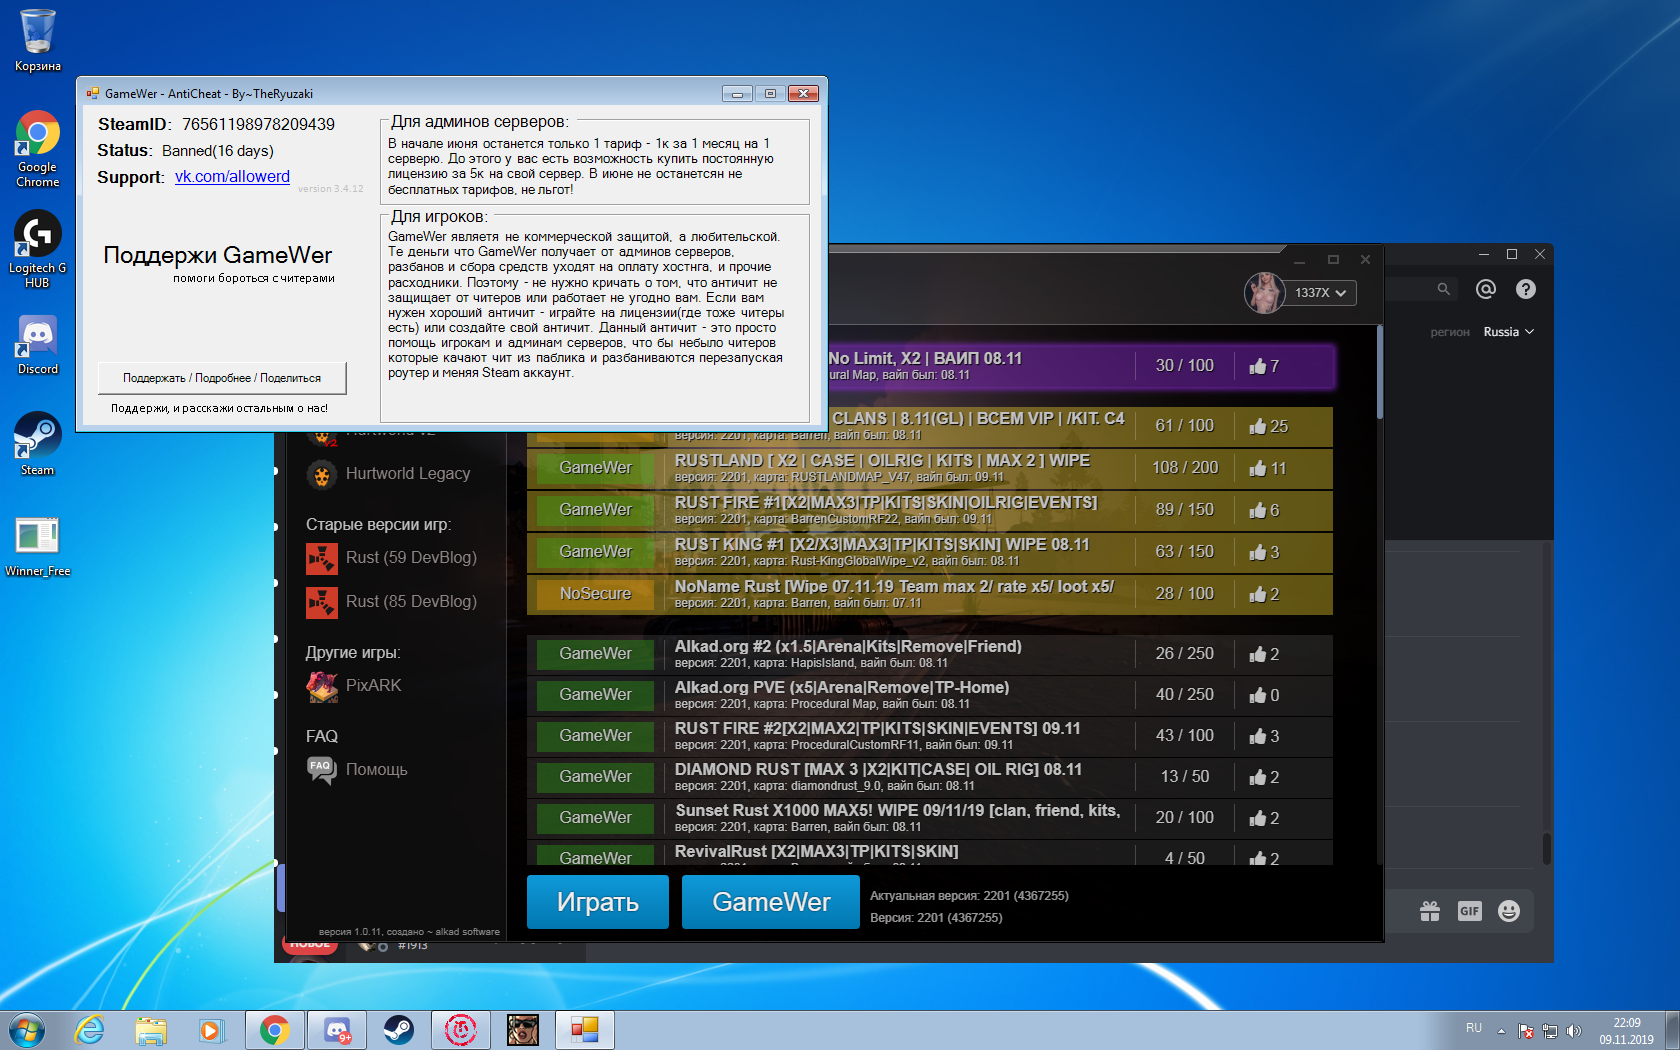Open the GIF picker in Discord
The width and height of the screenshot is (1680, 1050).
(x=1469, y=911)
